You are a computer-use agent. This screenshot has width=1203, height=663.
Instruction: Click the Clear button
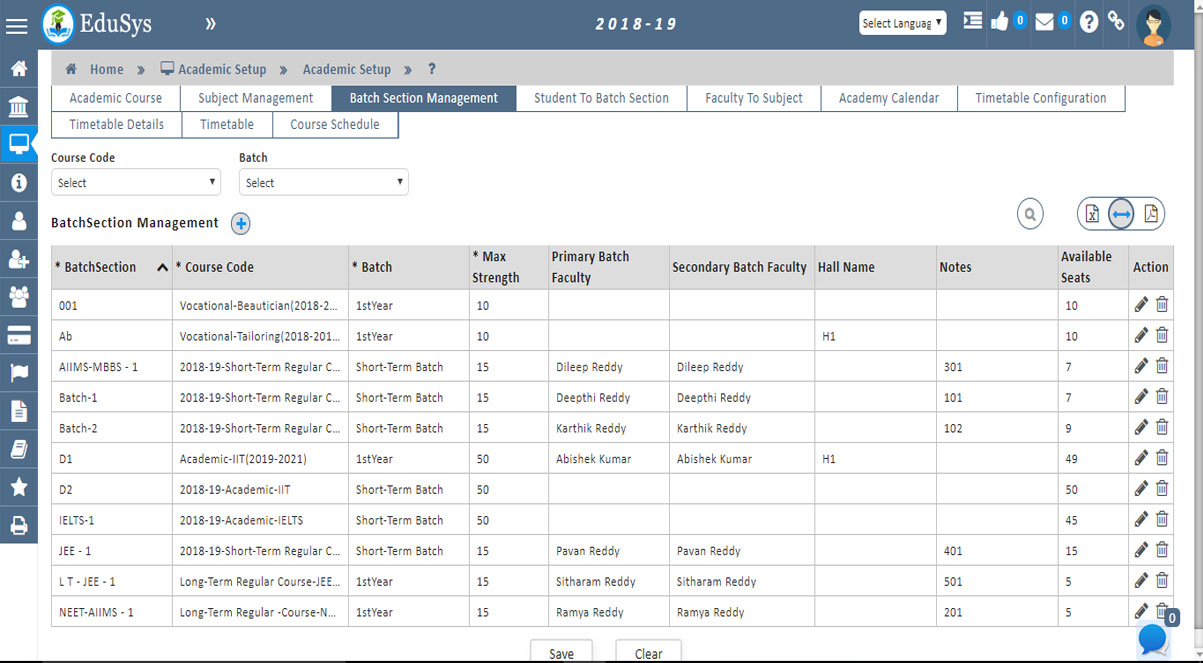pyautogui.click(x=648, y=652)
